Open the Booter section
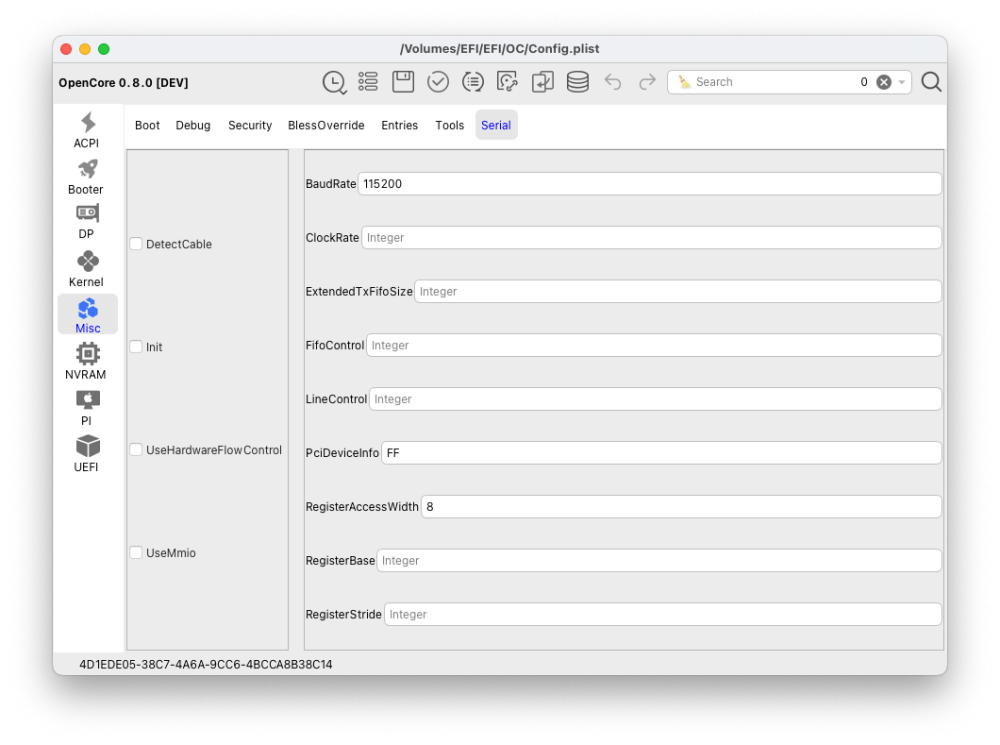The width and height of the screenshot is (1000, 745). tap(87, 177)
